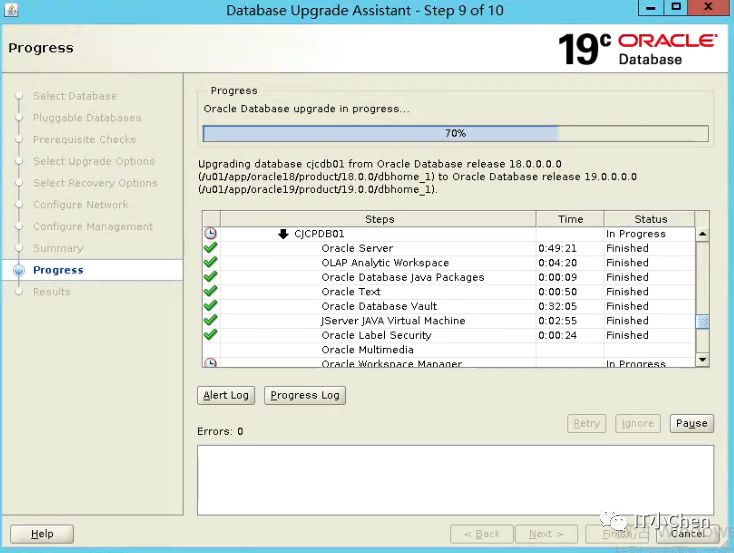Image resolution: width=734 pixels, height=553 pixels.
Task: Click the green checkmark for Oracle Database Vault
Action: pos(211,306)
